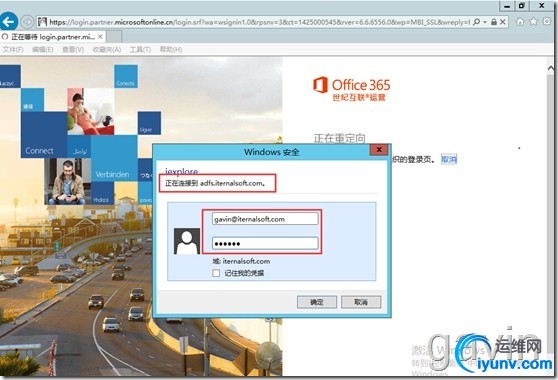Click the page-type icon left of the URL

(x=42, y=22)
